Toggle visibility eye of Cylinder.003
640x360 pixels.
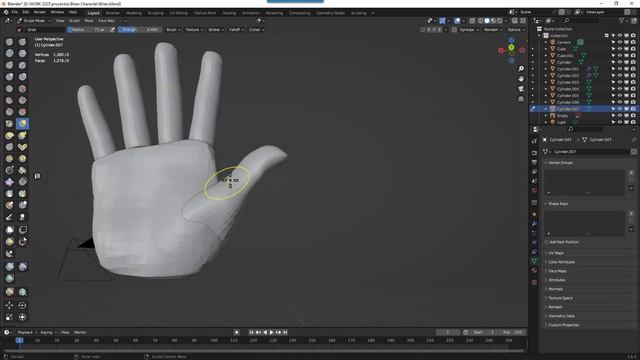click(620, 82)
